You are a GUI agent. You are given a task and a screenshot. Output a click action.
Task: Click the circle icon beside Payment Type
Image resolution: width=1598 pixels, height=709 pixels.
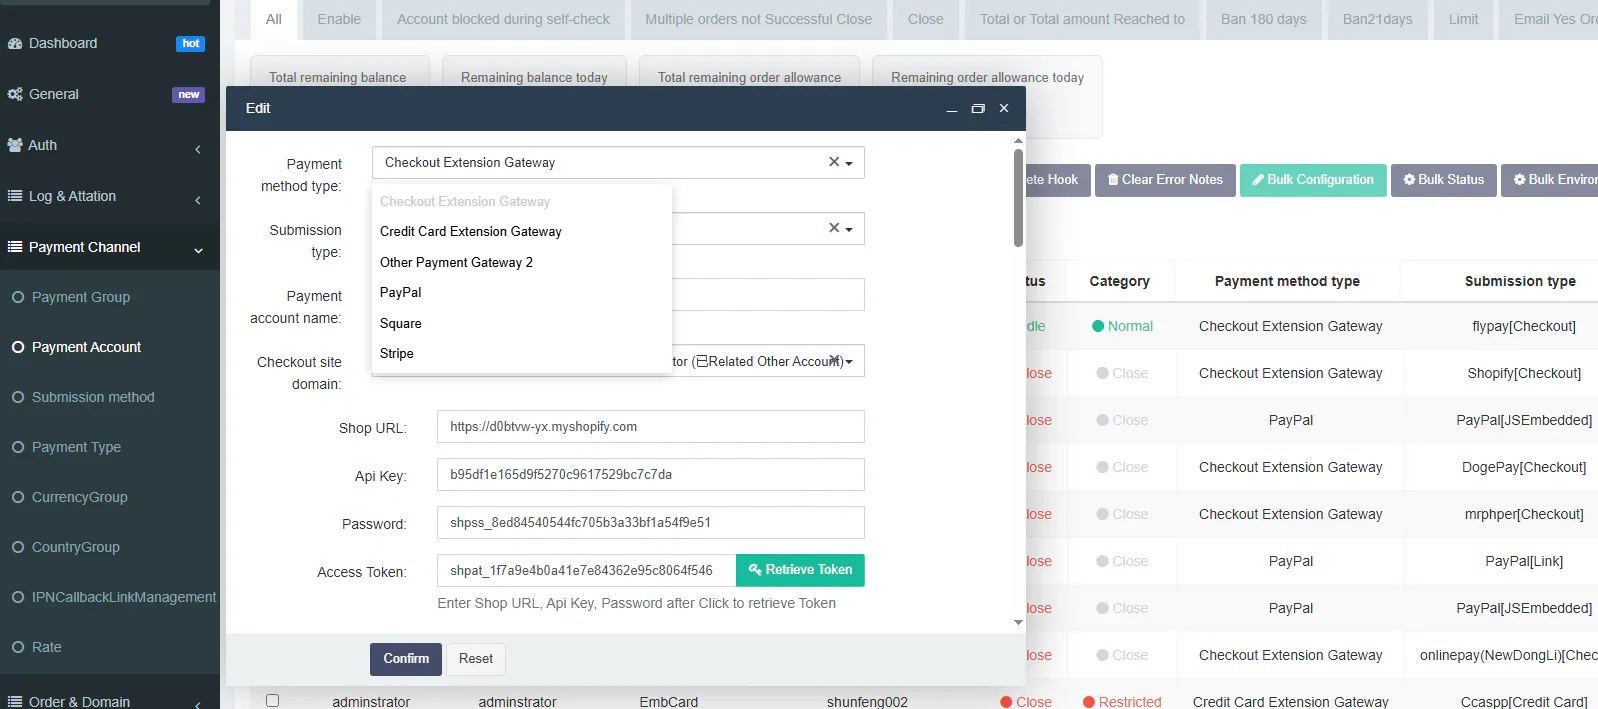18,447
